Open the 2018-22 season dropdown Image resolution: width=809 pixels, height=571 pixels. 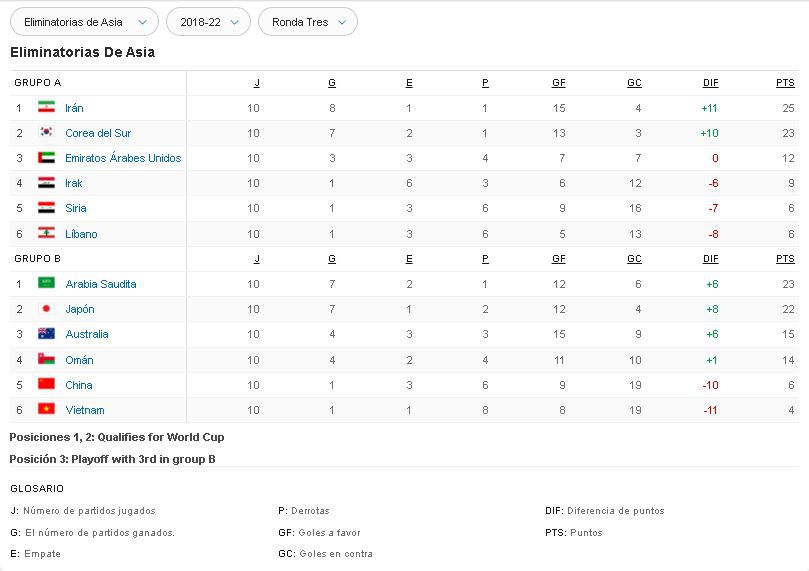coord(208,22)
